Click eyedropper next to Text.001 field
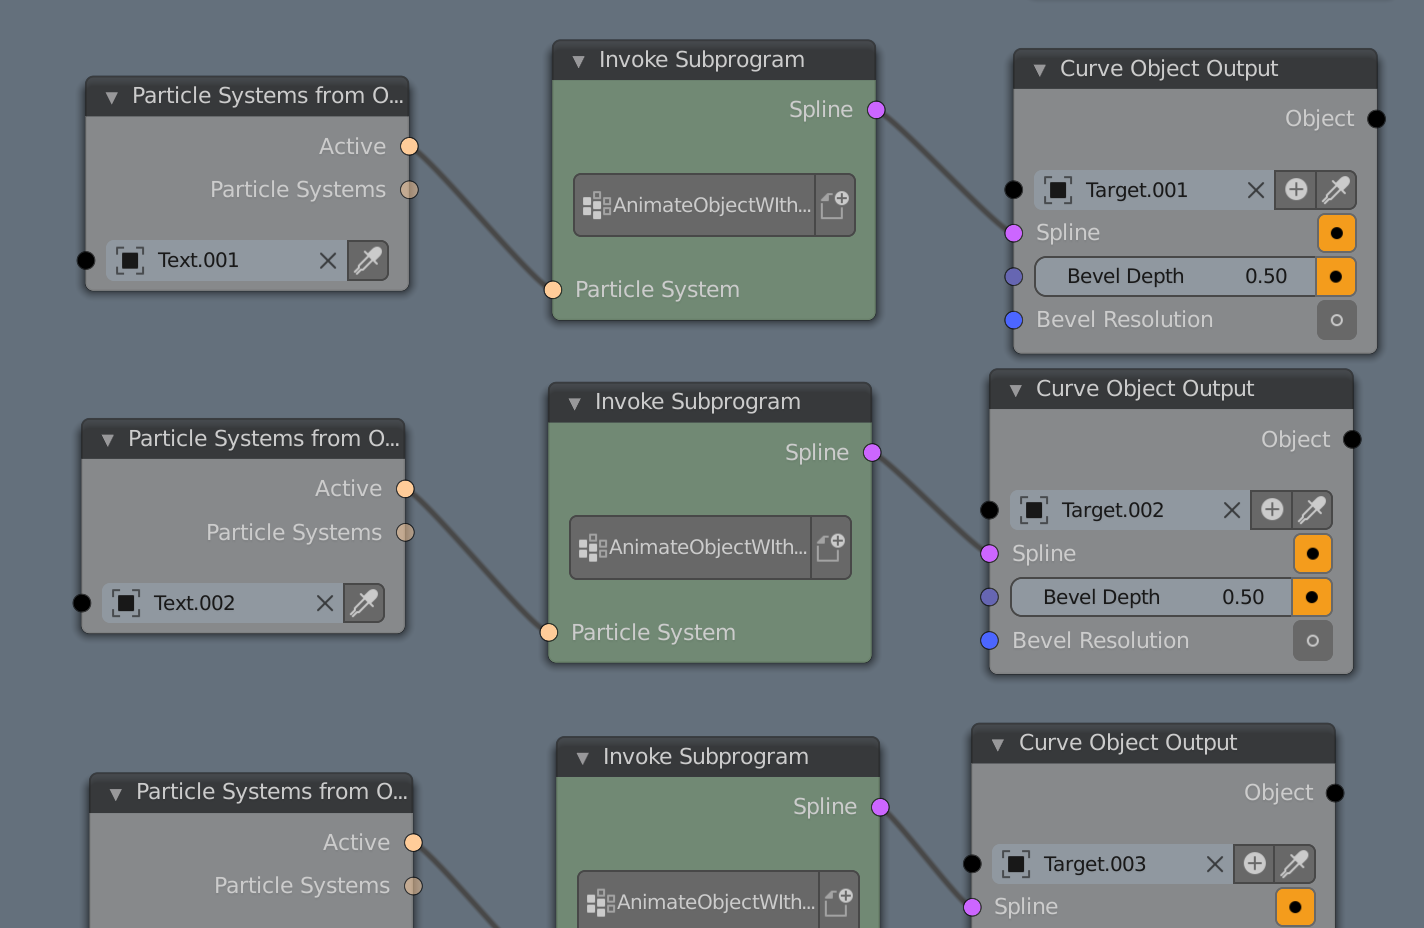Image resolution: width=1424 pixels, height=928 pixels. click(x=368, y=260)
